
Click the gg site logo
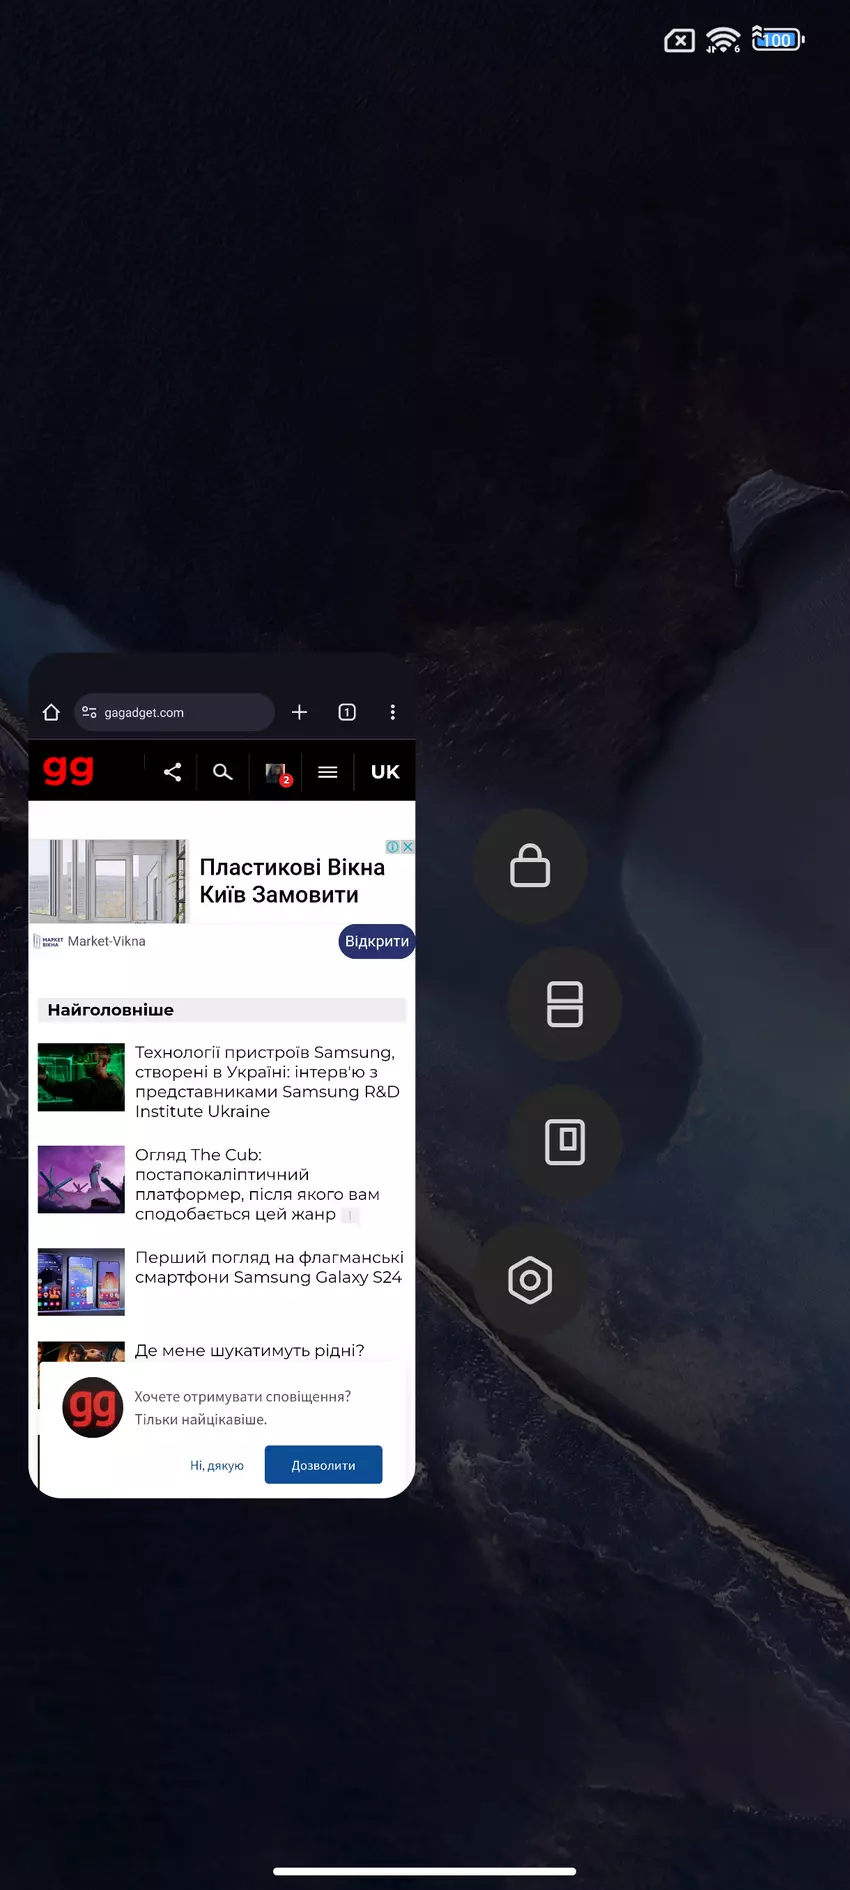[x=68, y=771]
